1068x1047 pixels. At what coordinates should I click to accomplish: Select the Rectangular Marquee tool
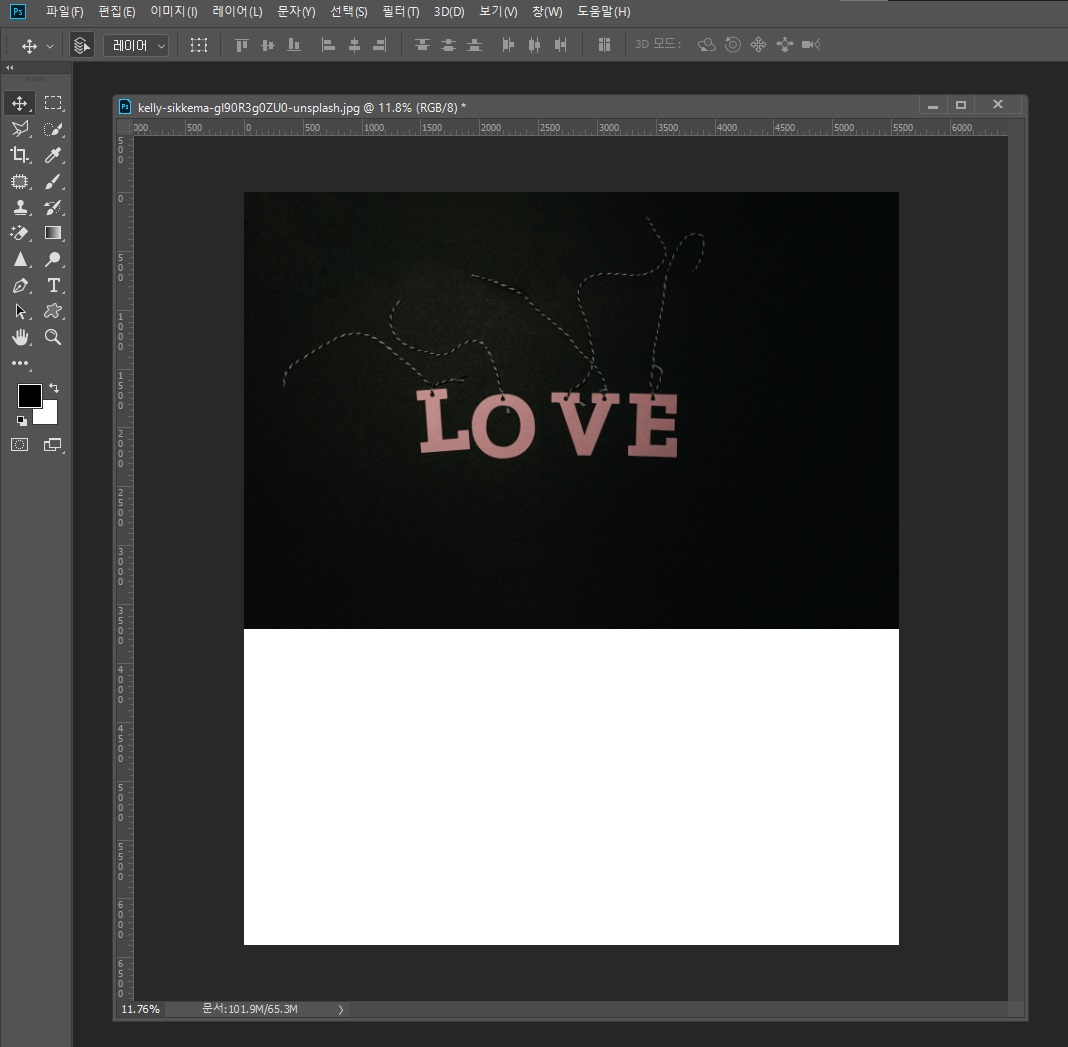click(x=52, y=103)
